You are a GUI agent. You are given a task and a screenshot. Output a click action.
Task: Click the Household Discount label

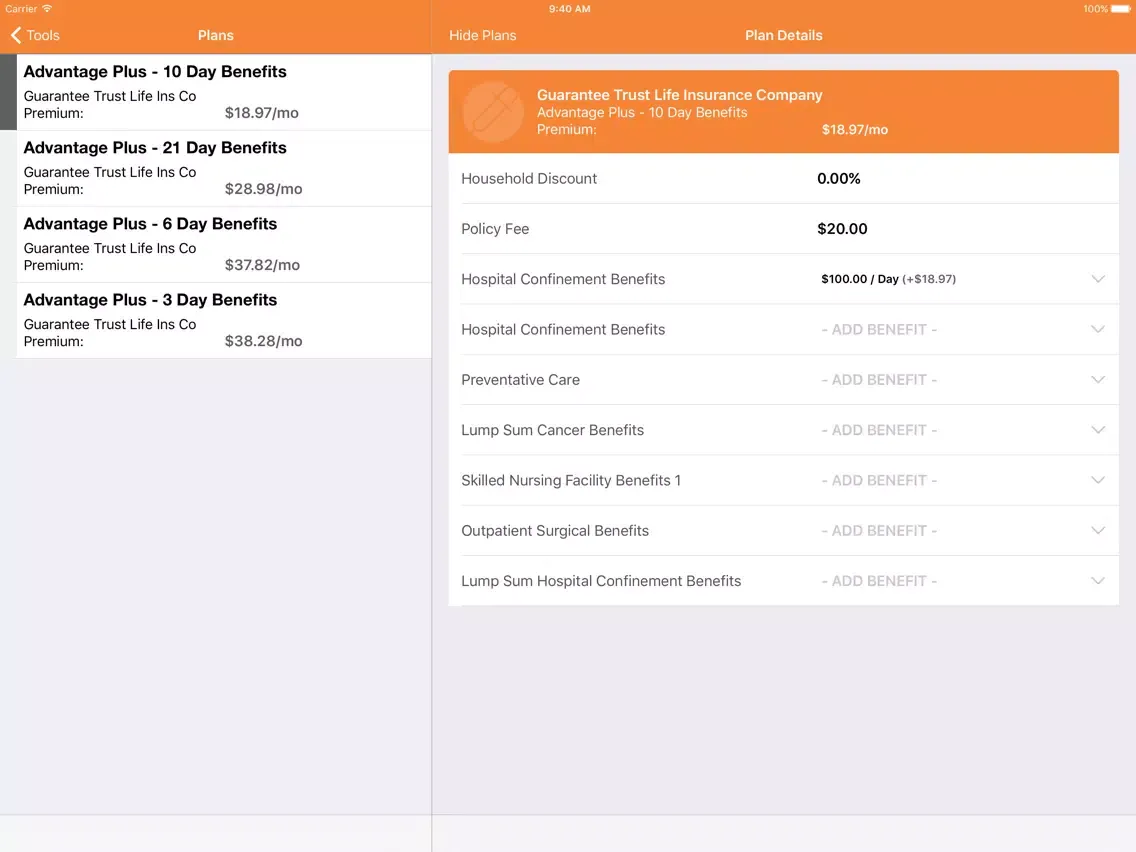click(x=529, y=178)
